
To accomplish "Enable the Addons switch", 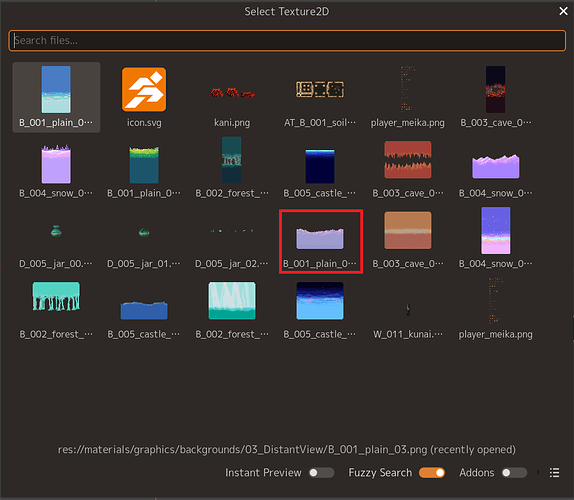I will [x=514, y=473].
